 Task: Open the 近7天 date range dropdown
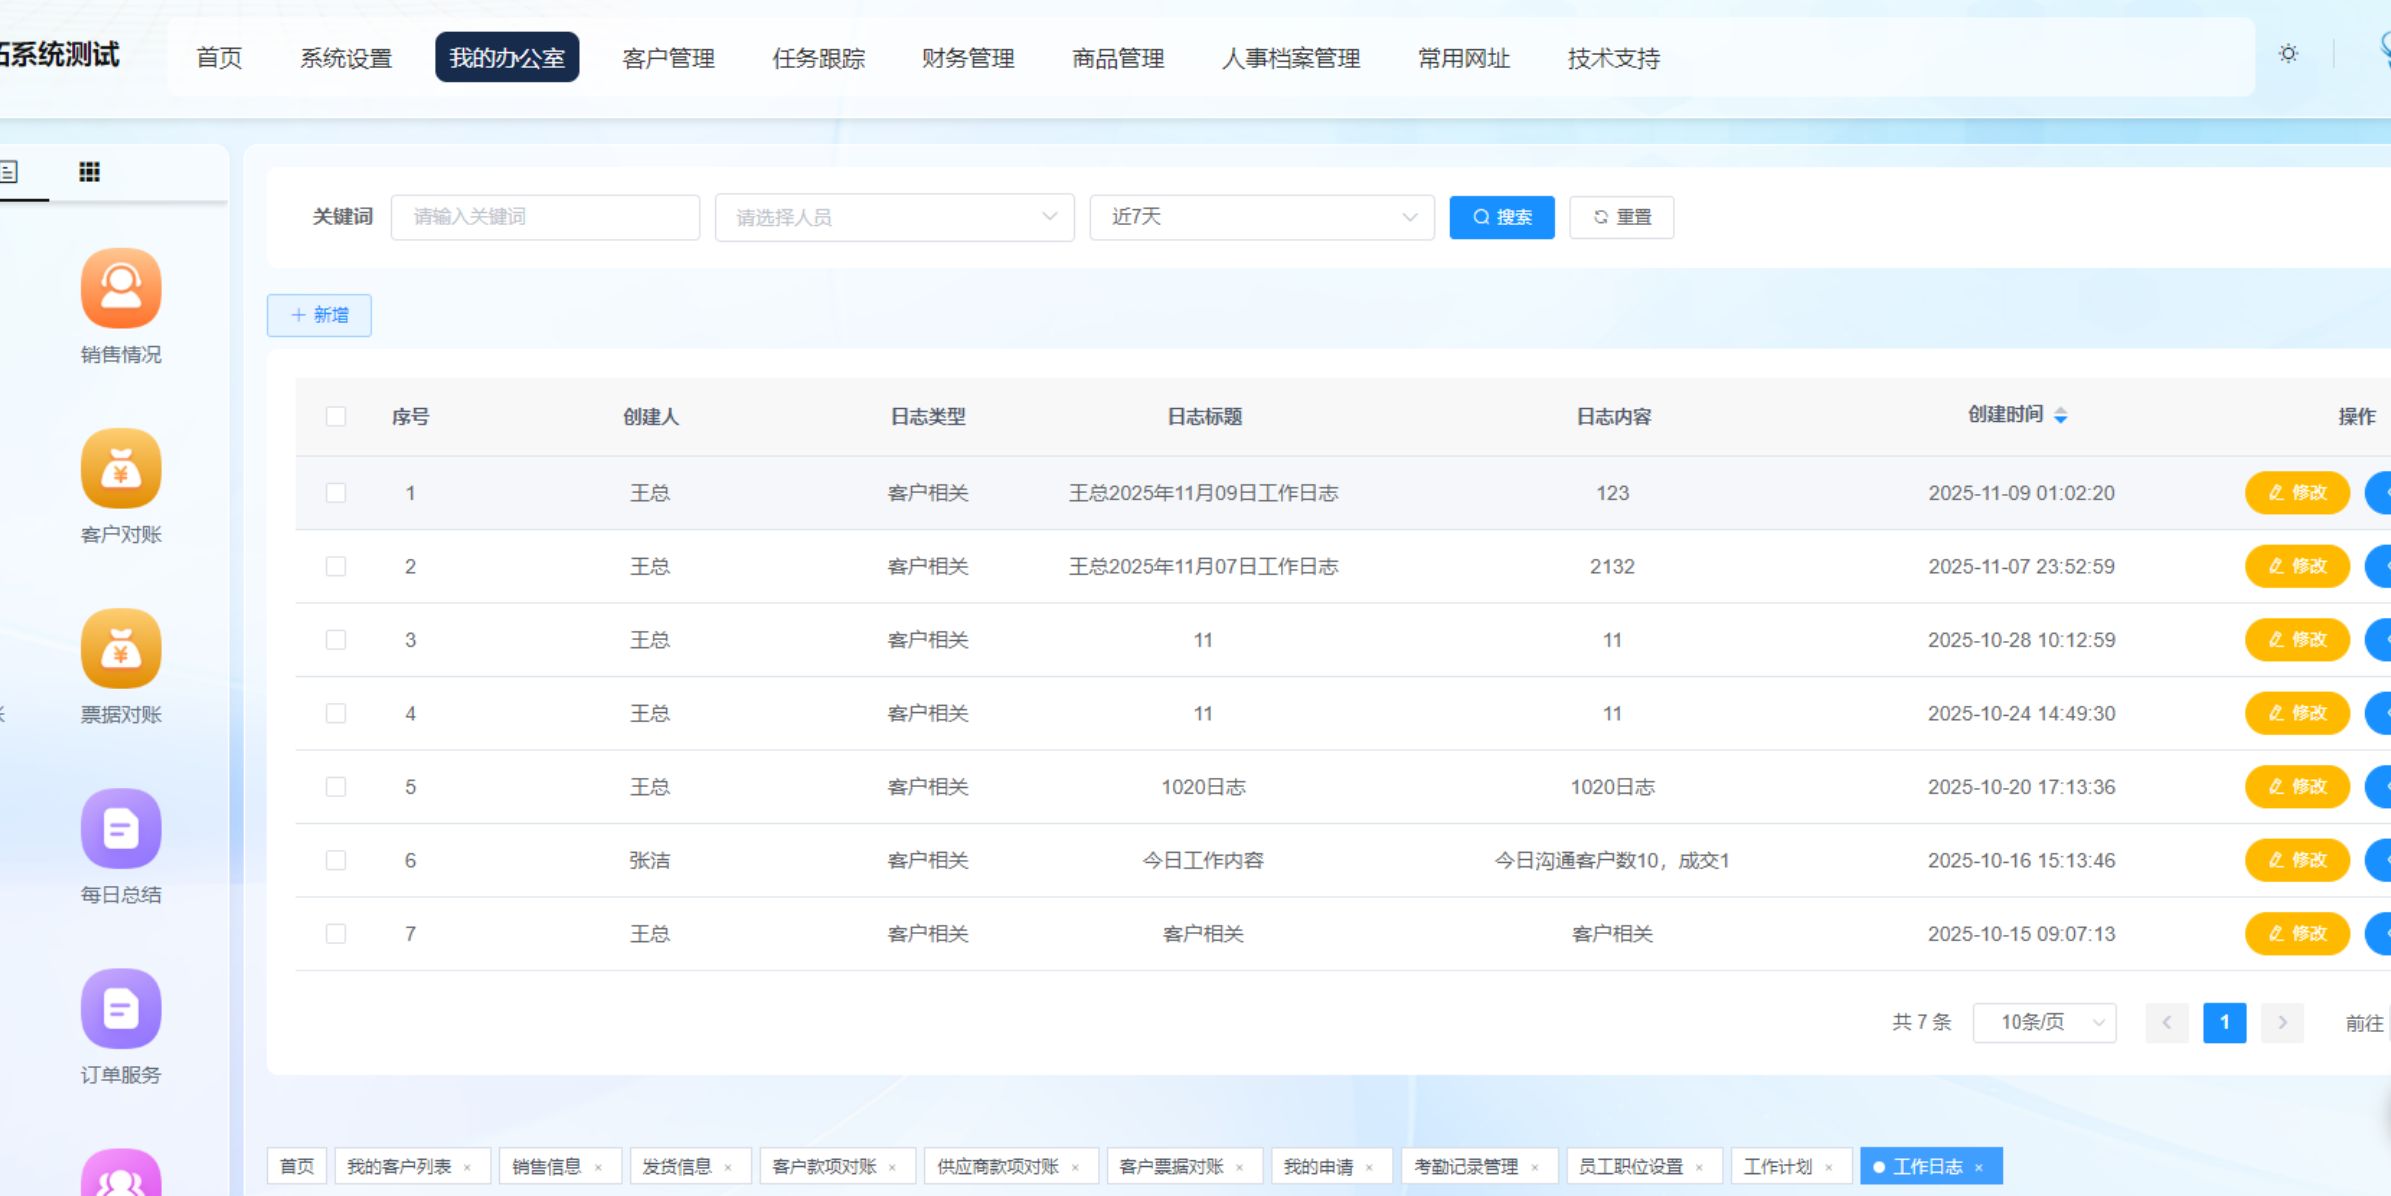1261,217
